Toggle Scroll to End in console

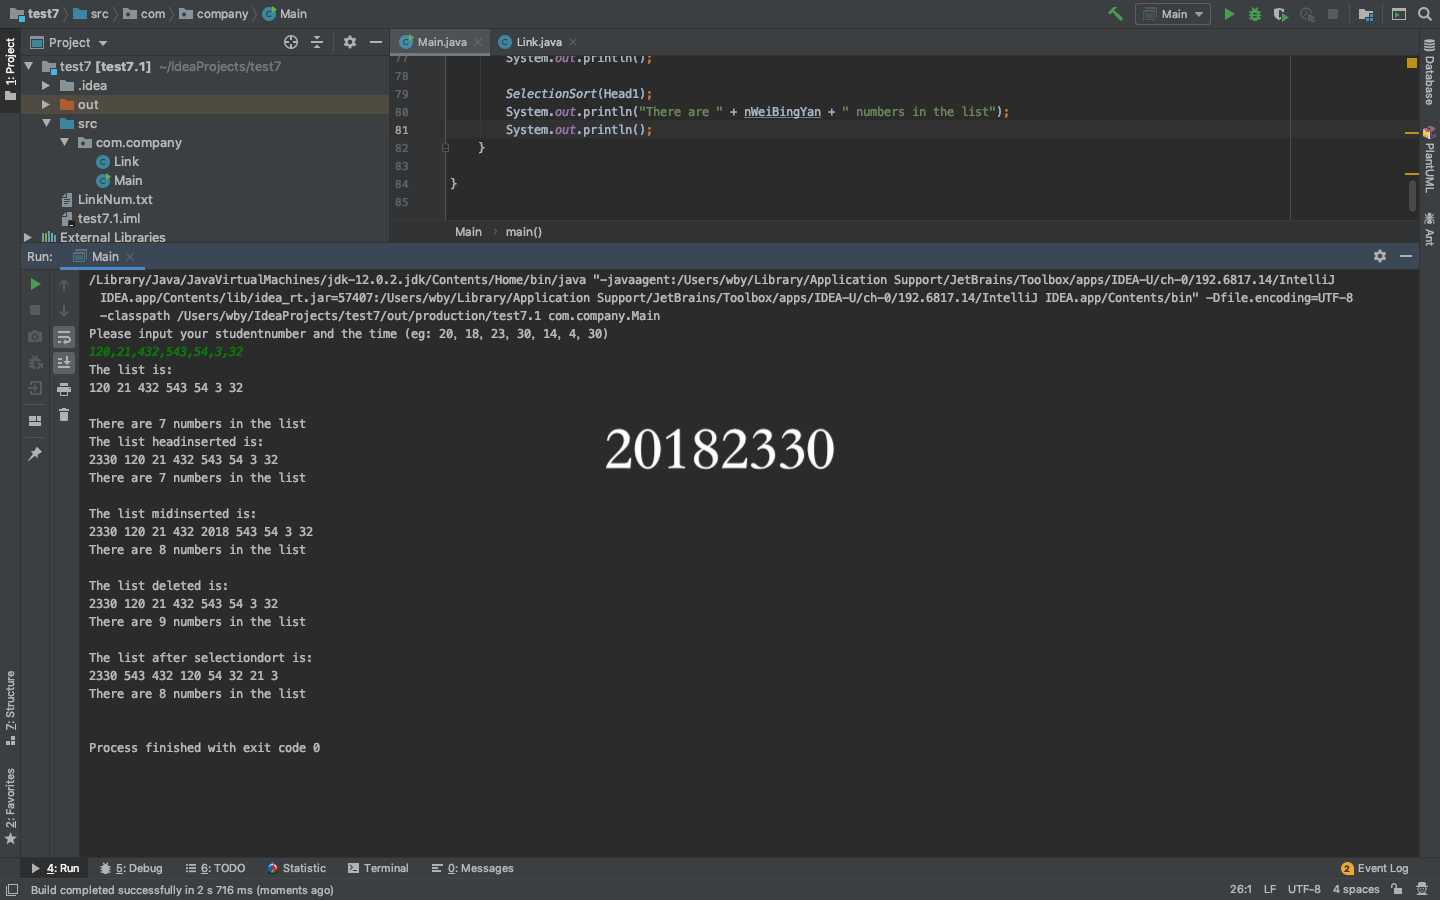coord(64,363)
